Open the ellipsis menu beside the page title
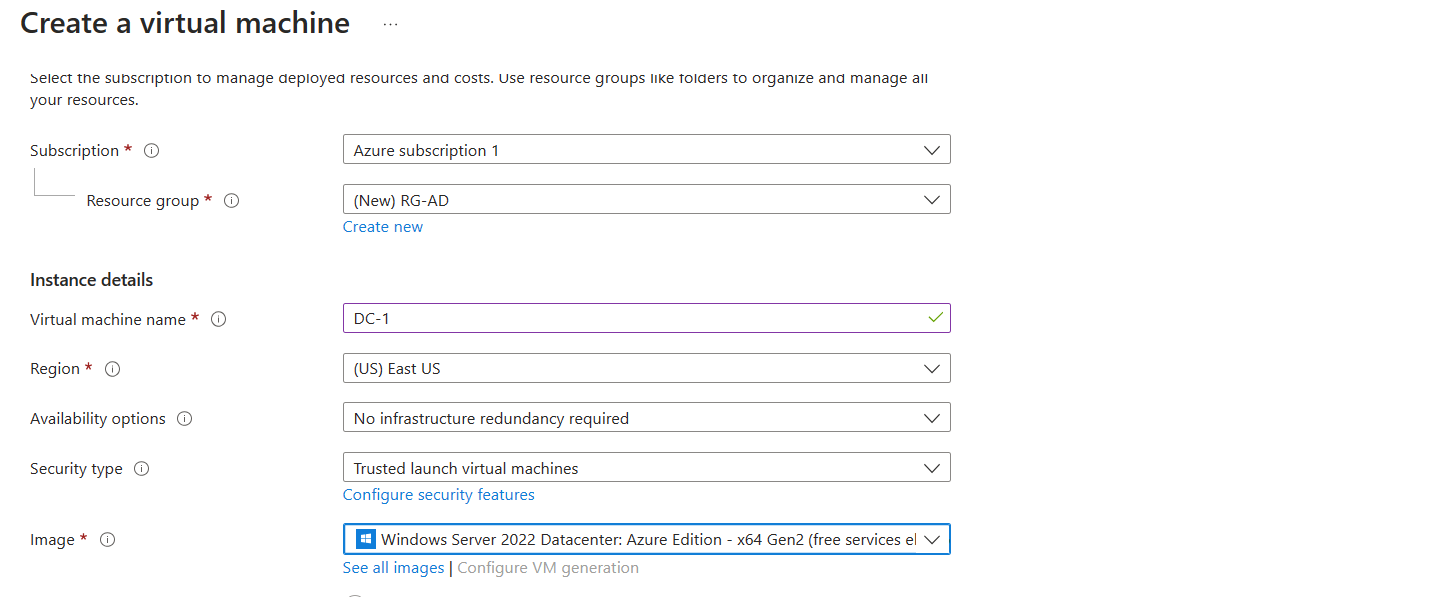Screen dimensions: 1452x597 [390, 25]
